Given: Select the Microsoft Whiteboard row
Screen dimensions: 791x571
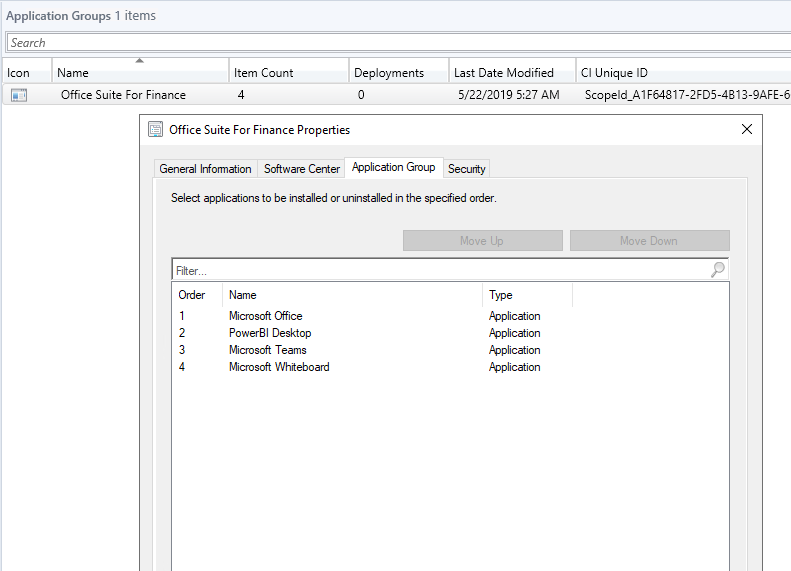Looking at the screenshot, I should 450,367.
